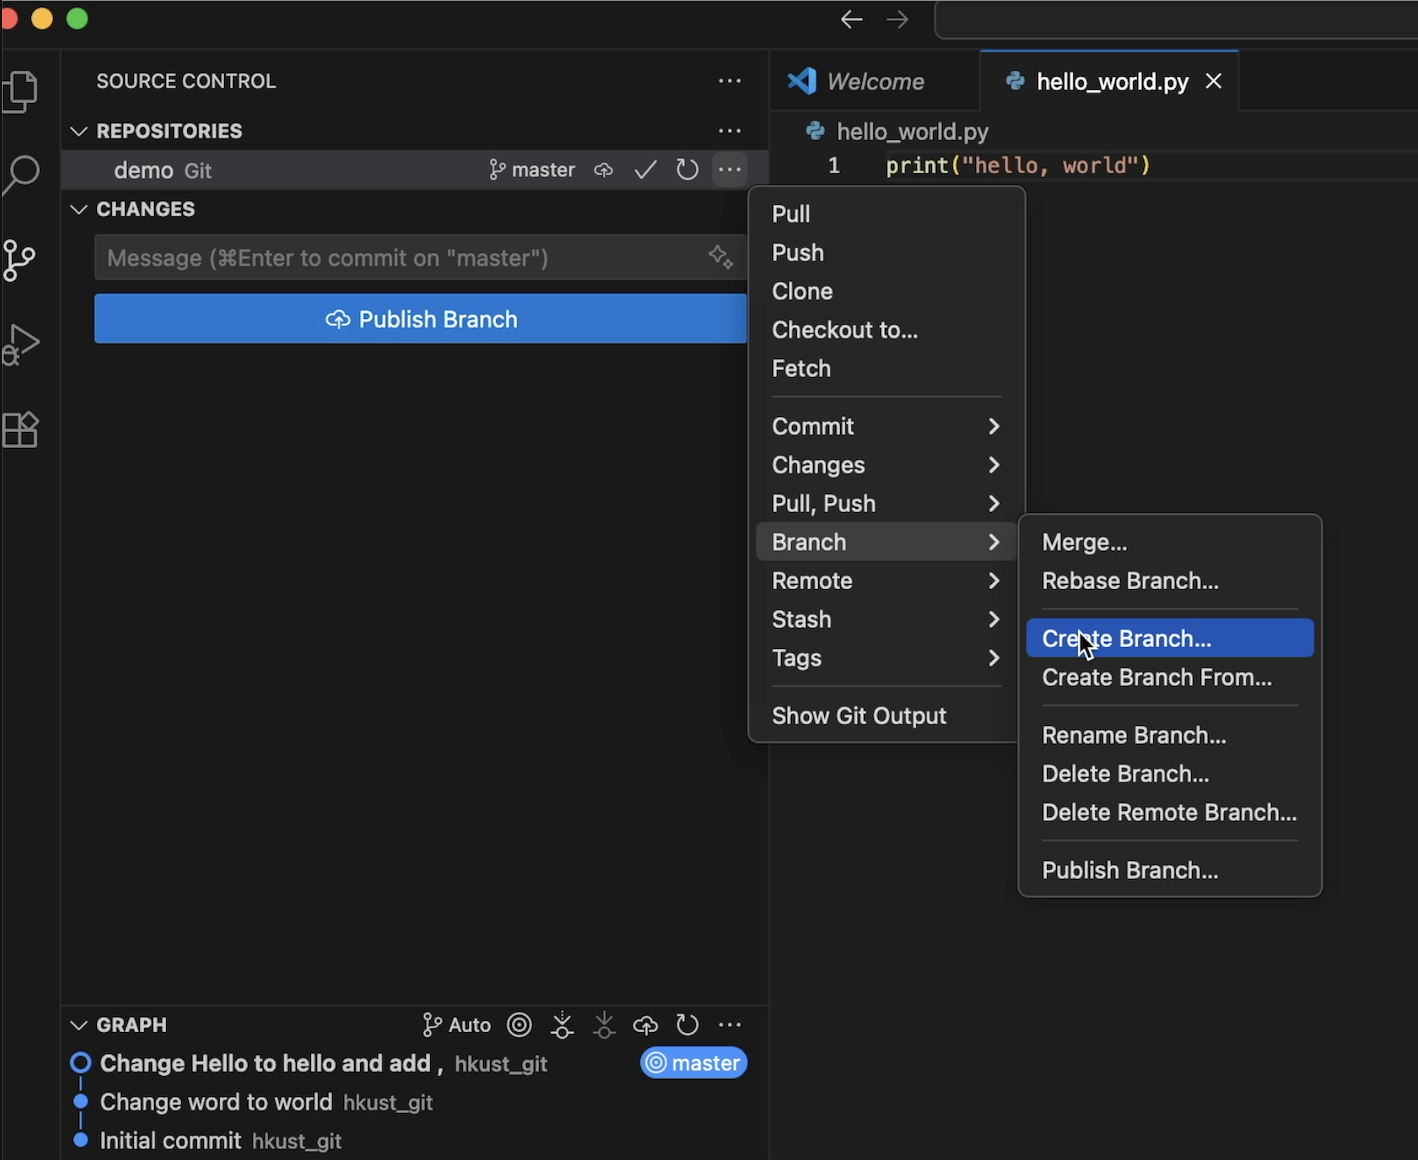The image size is (1418, 1160).
Task: Click the commit message input field
Action: [x=400, y=257]
